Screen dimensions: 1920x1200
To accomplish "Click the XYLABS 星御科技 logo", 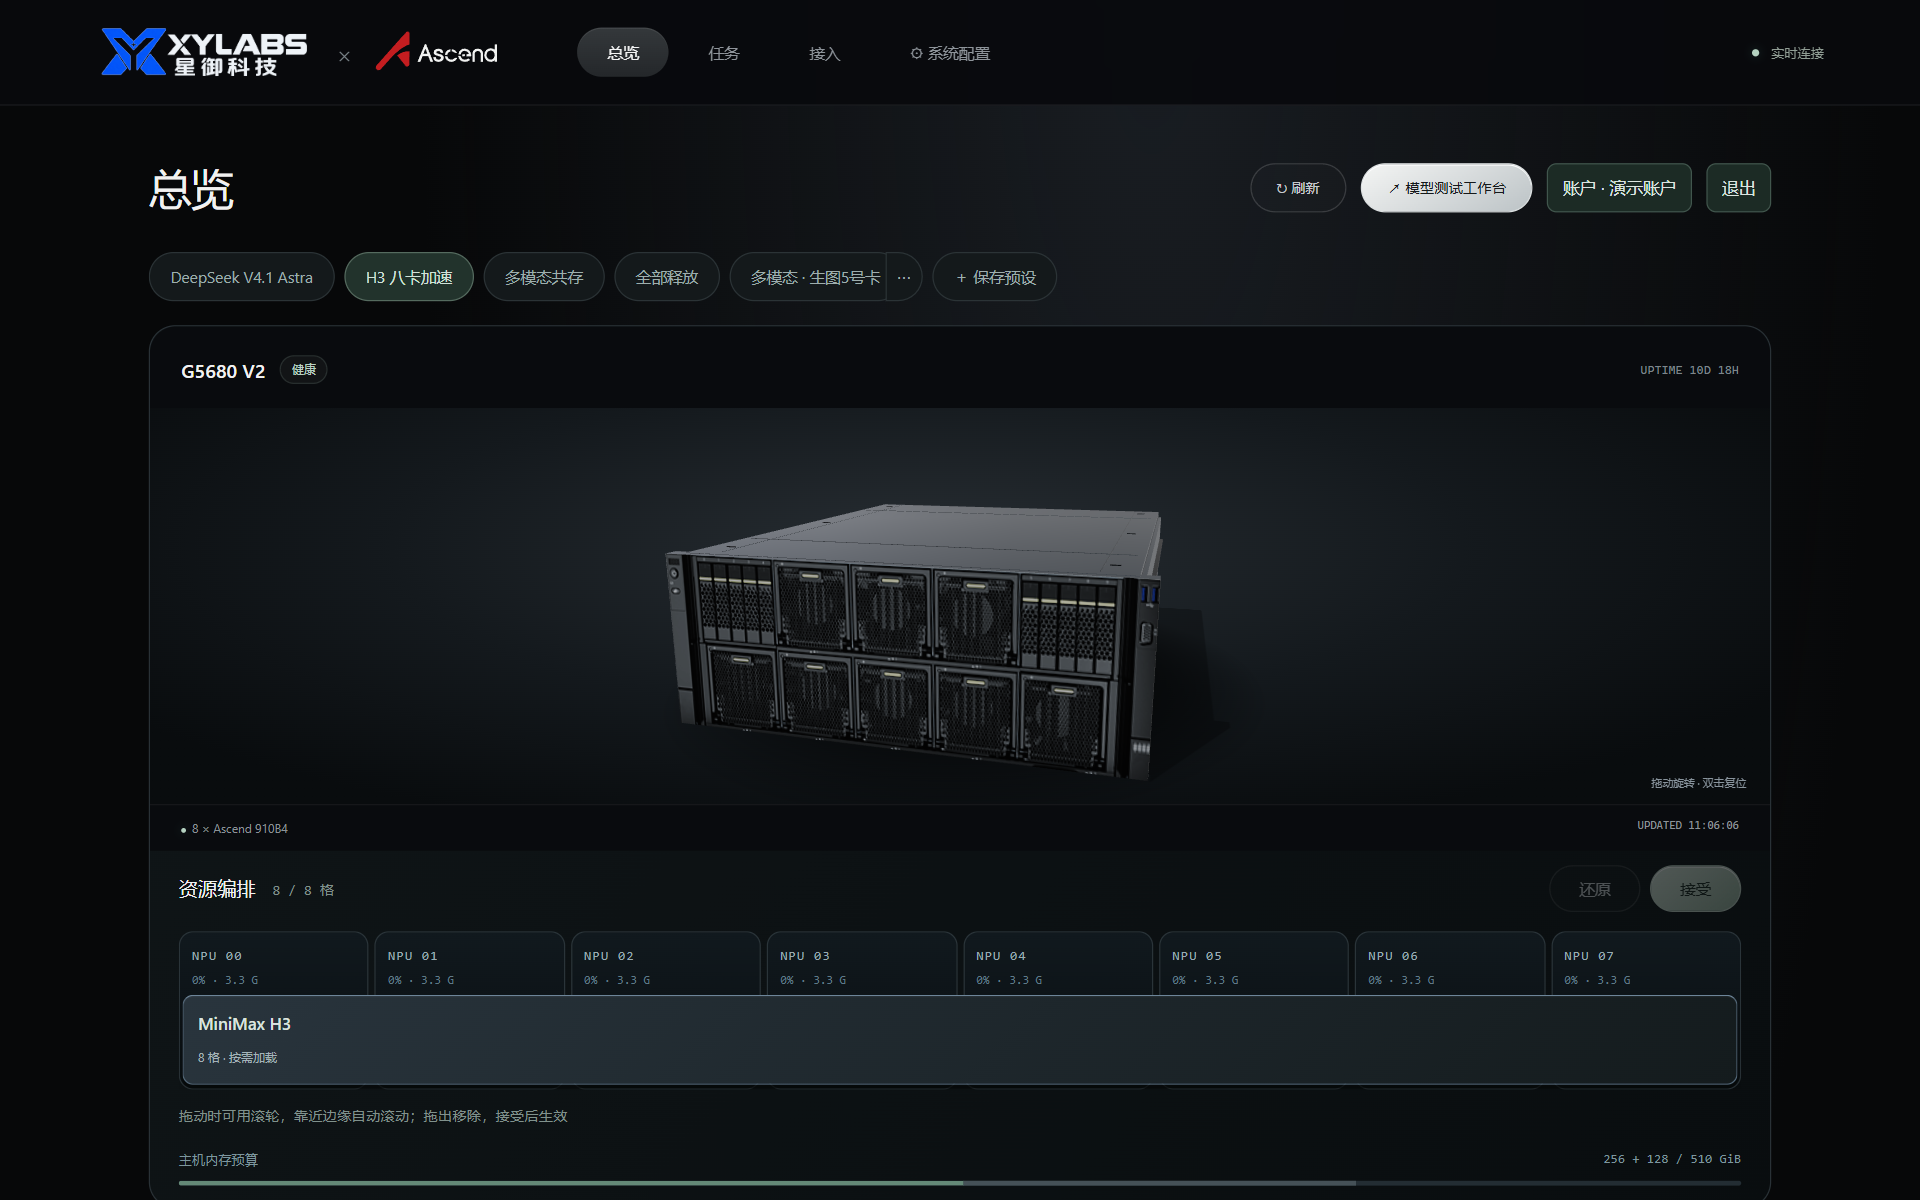I will (x=204, y=52).
